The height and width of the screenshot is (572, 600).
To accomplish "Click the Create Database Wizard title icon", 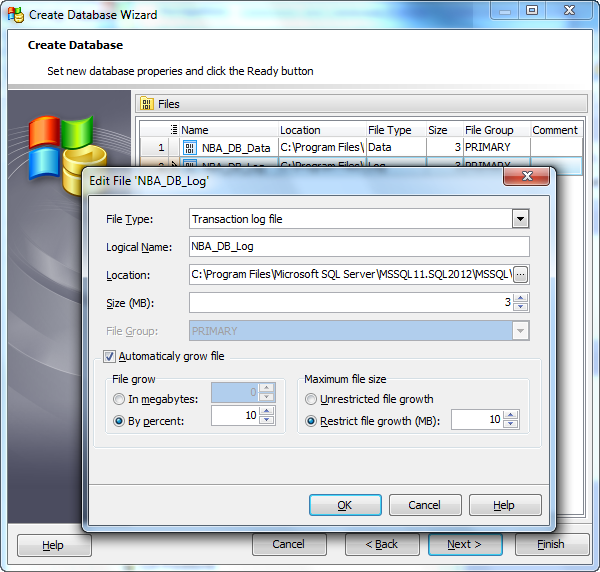I will tap(14, 14).
